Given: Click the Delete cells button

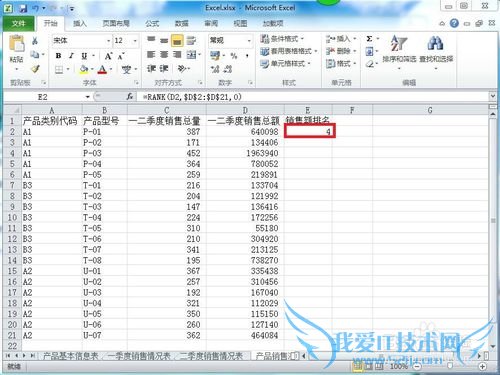Looking at the screenshot, I should (x=341, y=51).
